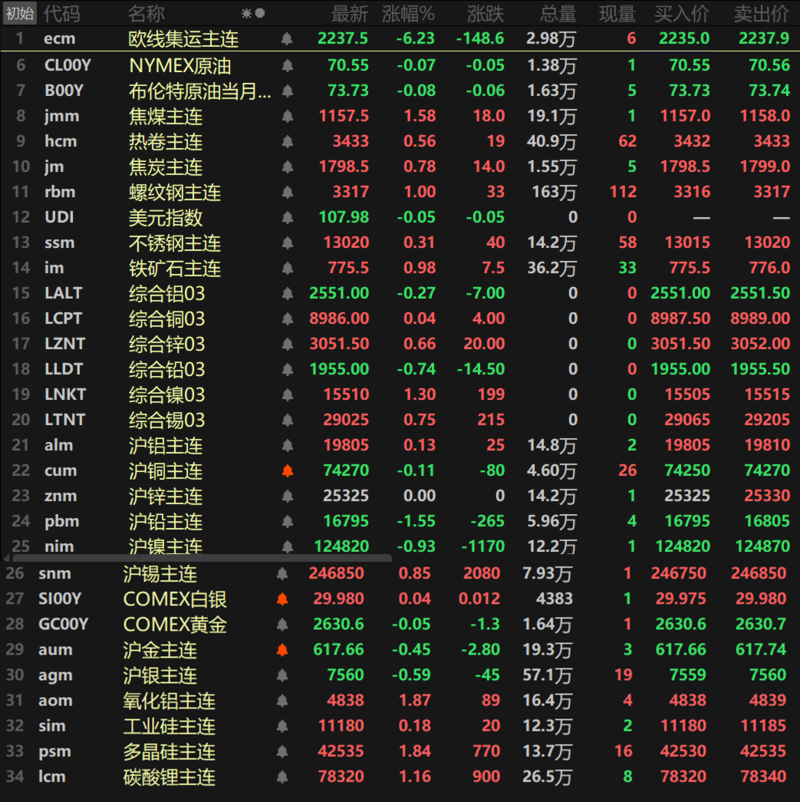Select the 螺纹钢主连 name
This screenshot has height=802, width=800.
[175, 192]
